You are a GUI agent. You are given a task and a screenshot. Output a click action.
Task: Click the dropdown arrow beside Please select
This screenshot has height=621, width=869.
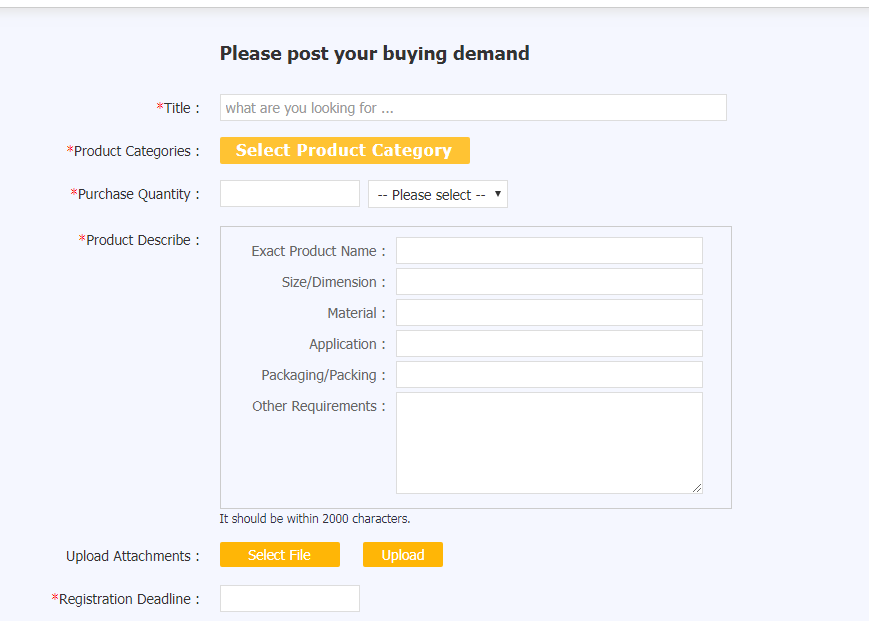(x=498, y=194)
